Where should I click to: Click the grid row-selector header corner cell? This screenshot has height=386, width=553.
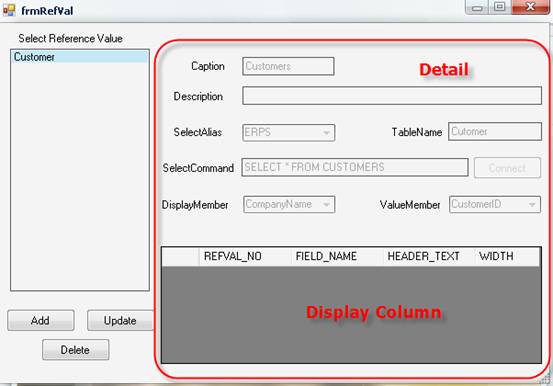[181, 257]
